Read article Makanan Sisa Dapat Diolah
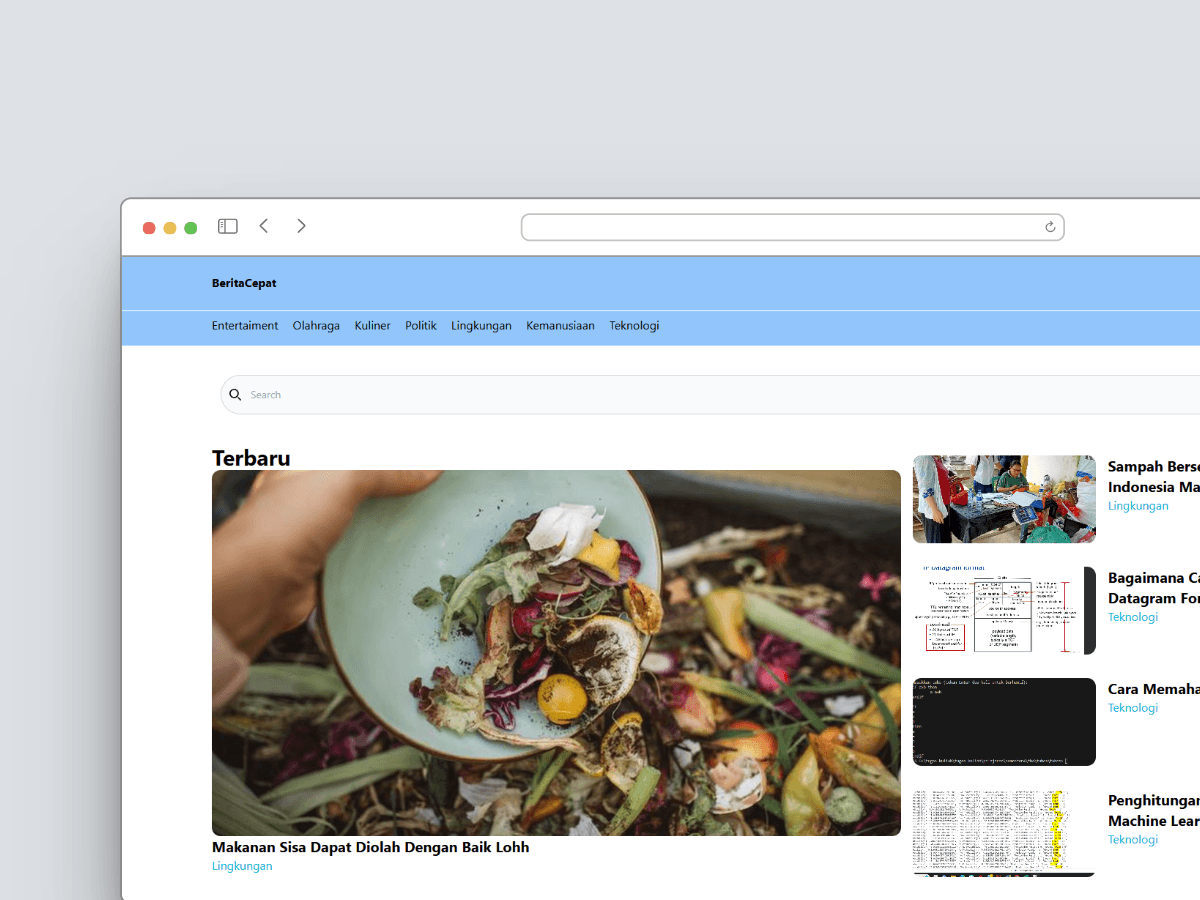 [370, 847]
